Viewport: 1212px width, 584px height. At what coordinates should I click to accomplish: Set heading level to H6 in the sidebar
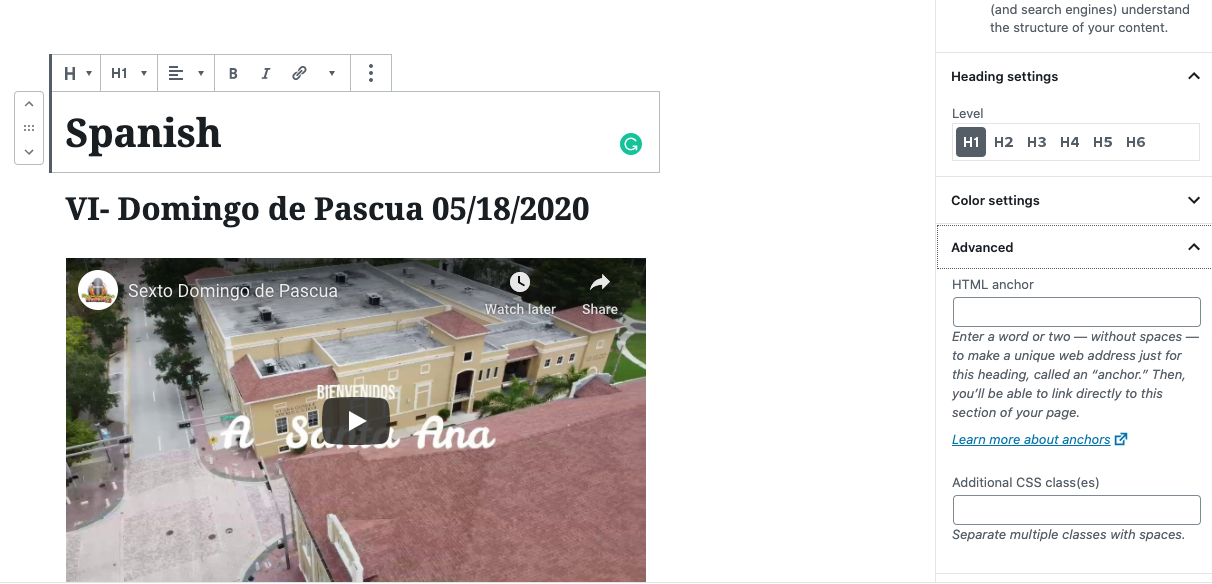1136,142
